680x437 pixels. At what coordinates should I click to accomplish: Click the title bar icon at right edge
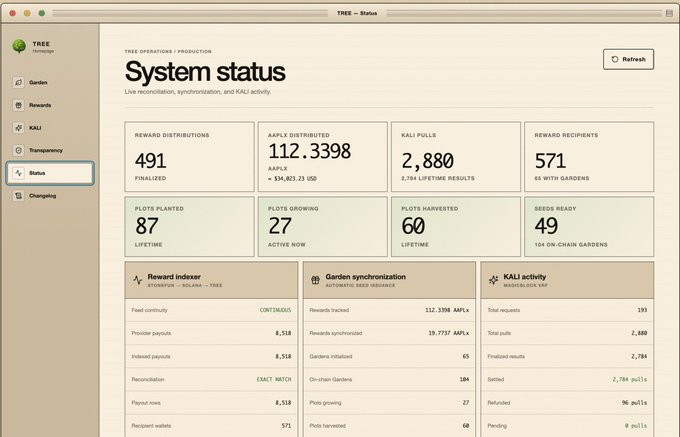pos(669,13)
